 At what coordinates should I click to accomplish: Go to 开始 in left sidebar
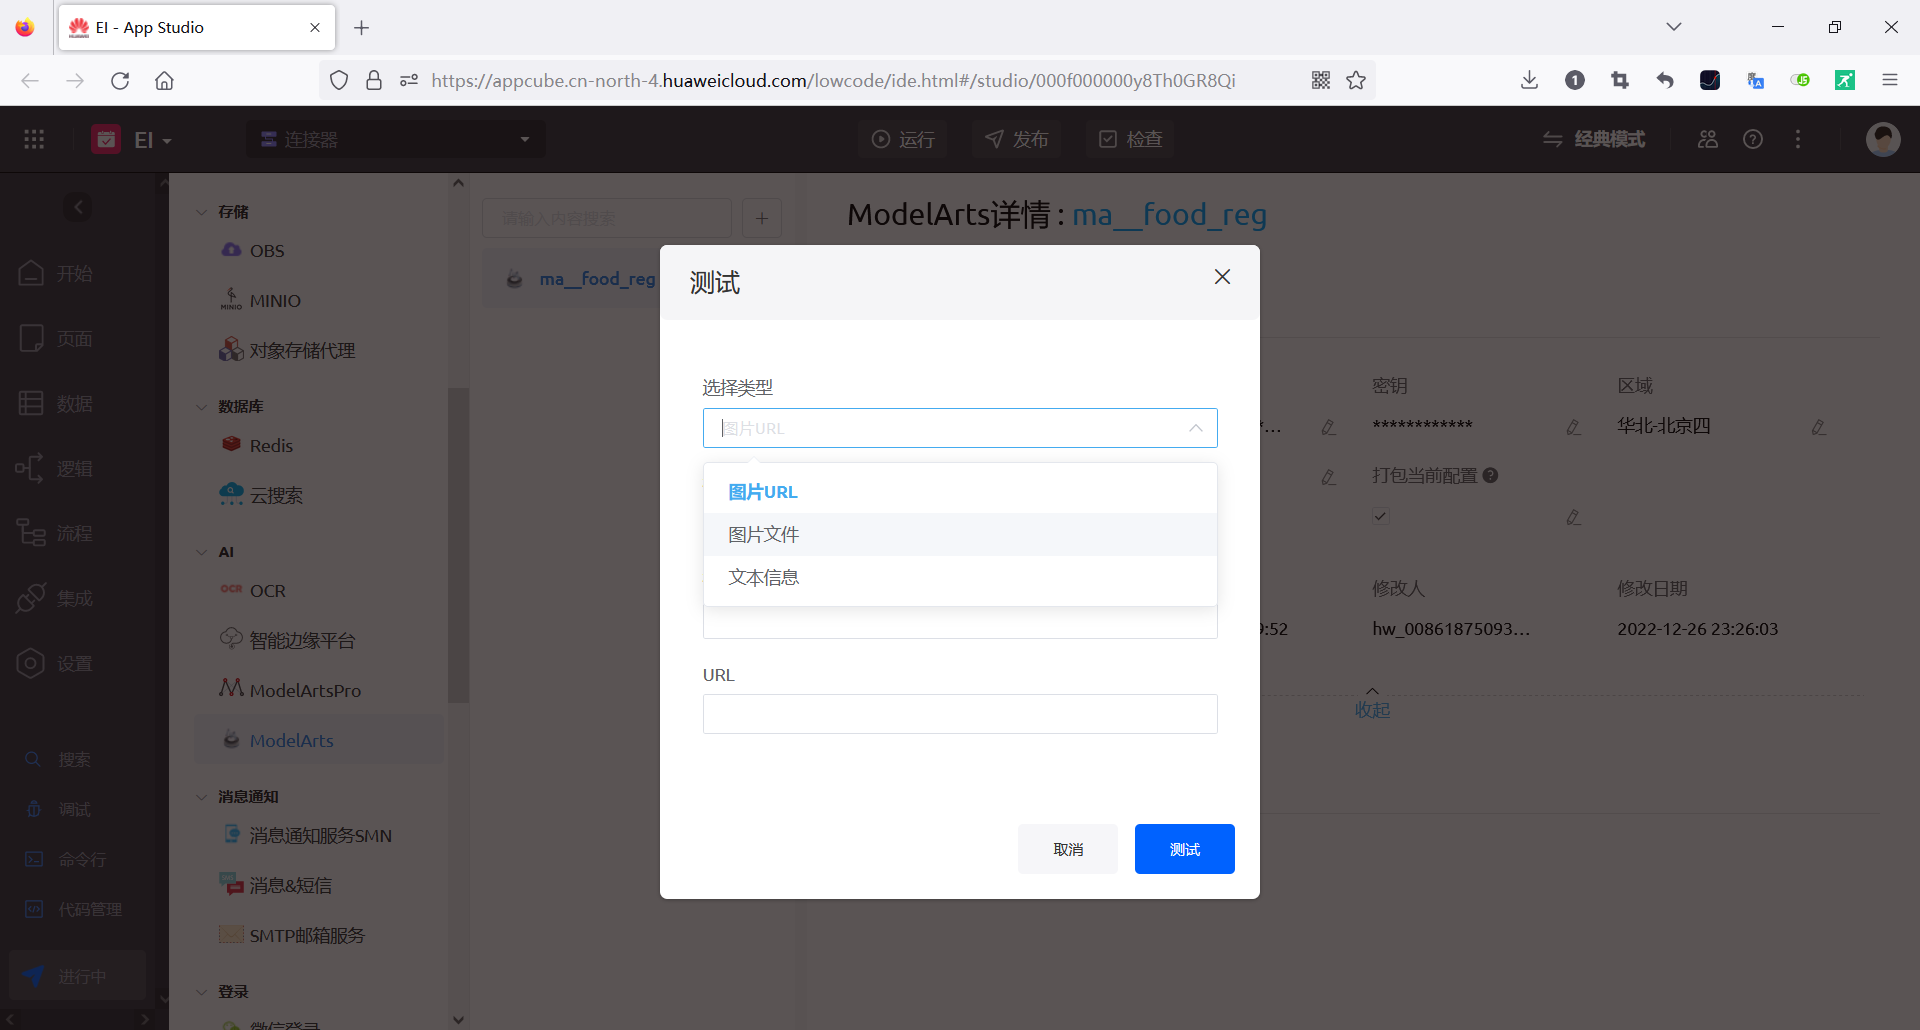pyautogui.click(x=56, y=273)
